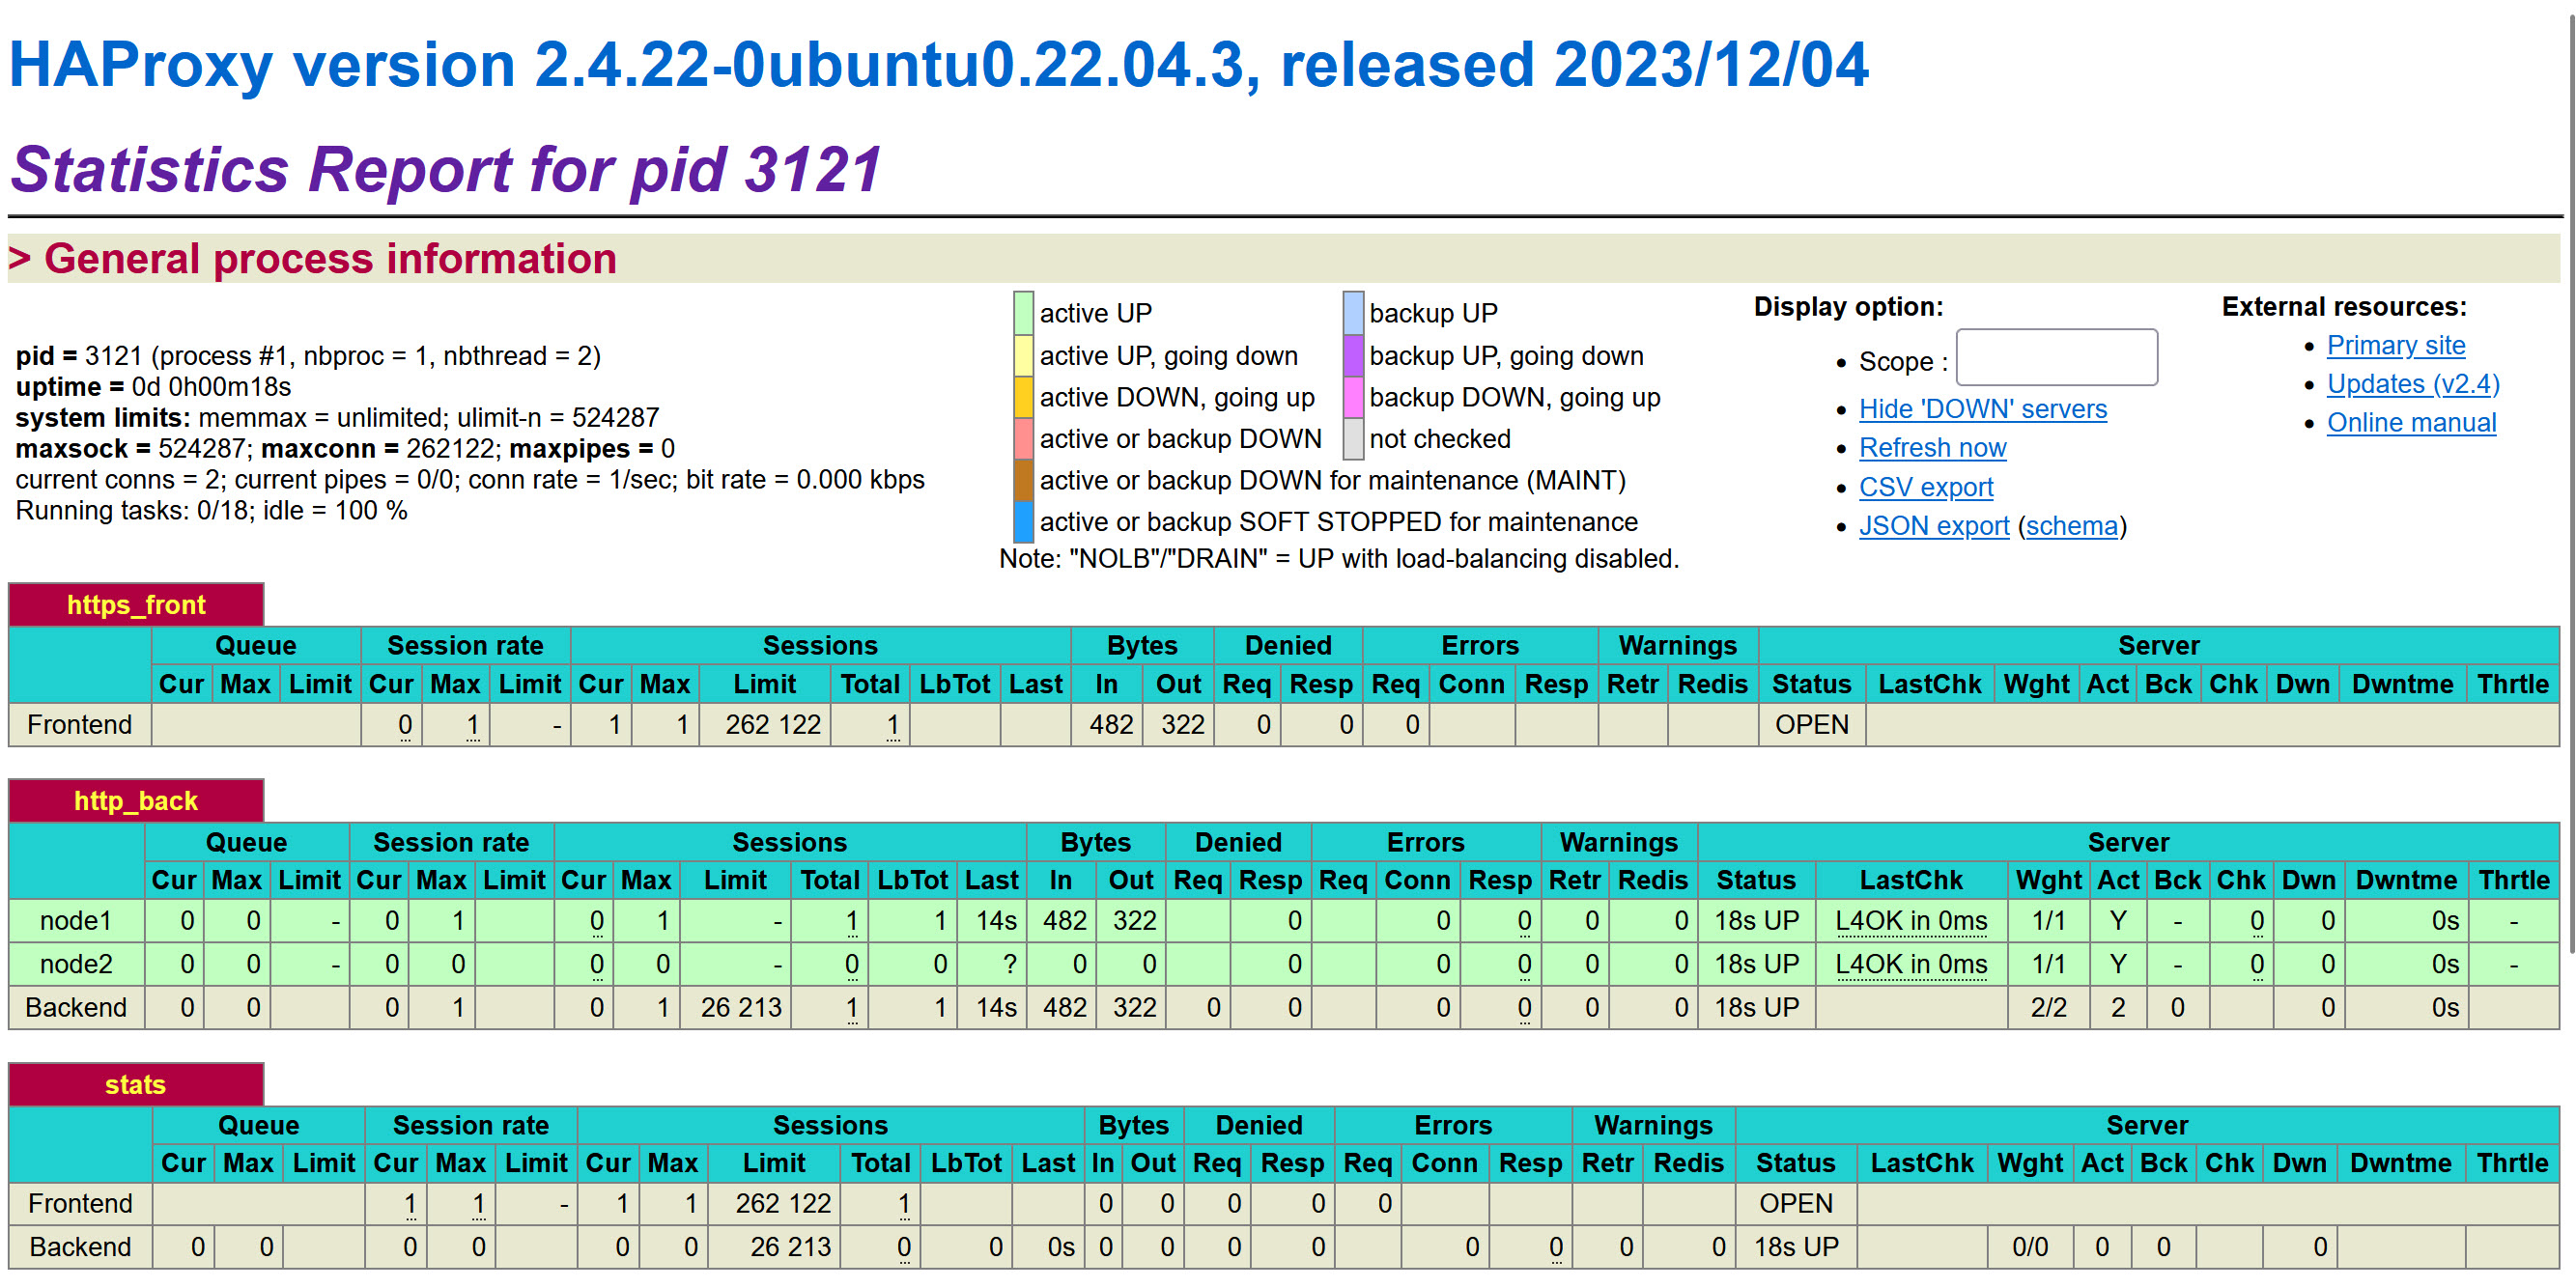Screen dimensions: 2576x1288
Task: Open the Updates (v2.4) link
Action: point(2412,384)
